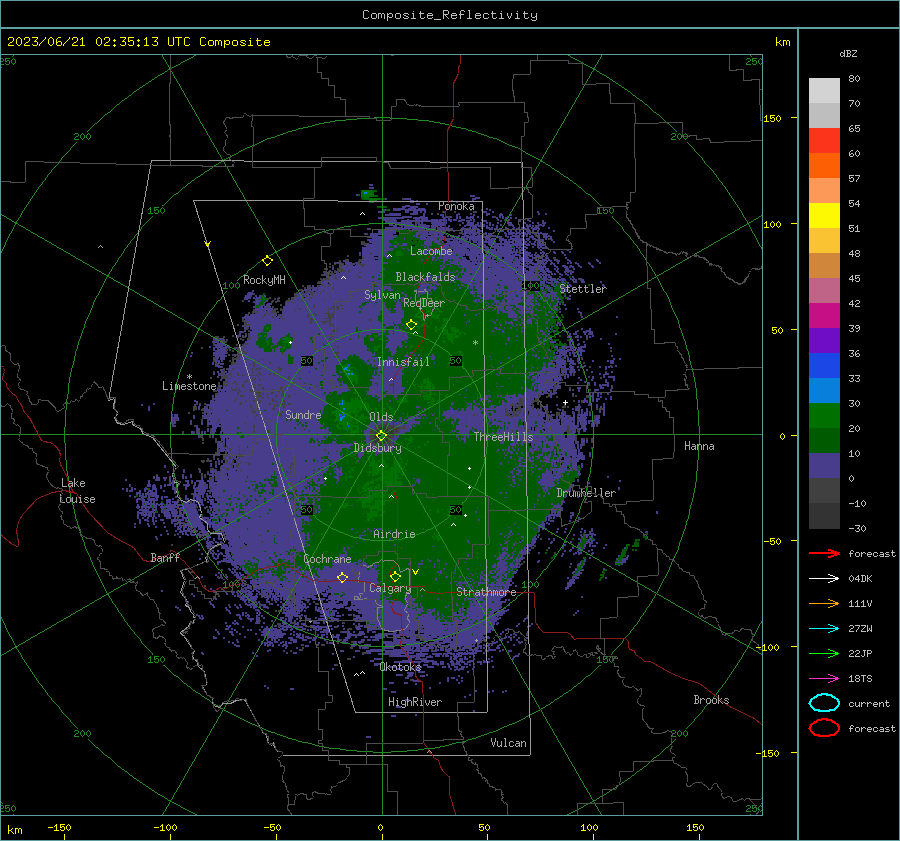Select the magenta 39-42 dBZ swatch
This screenshot has width=900, height=841.
pos(824,316)
